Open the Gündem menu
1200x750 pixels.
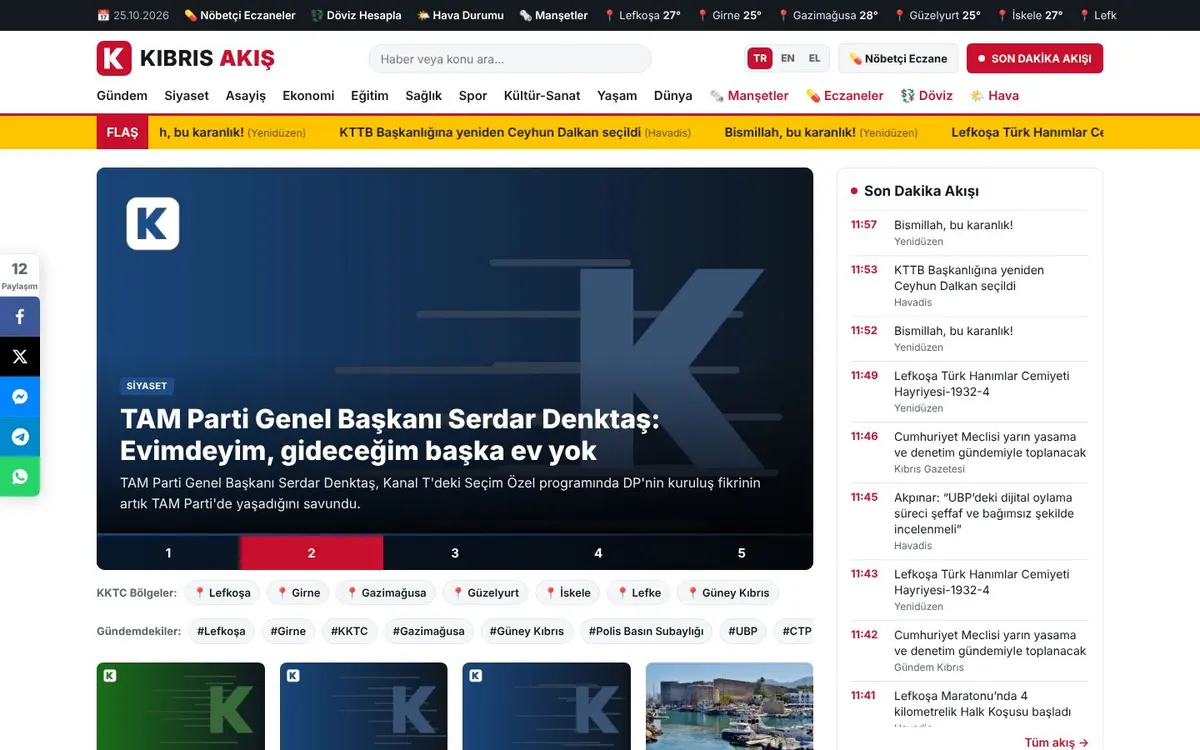tap(122, 96)
